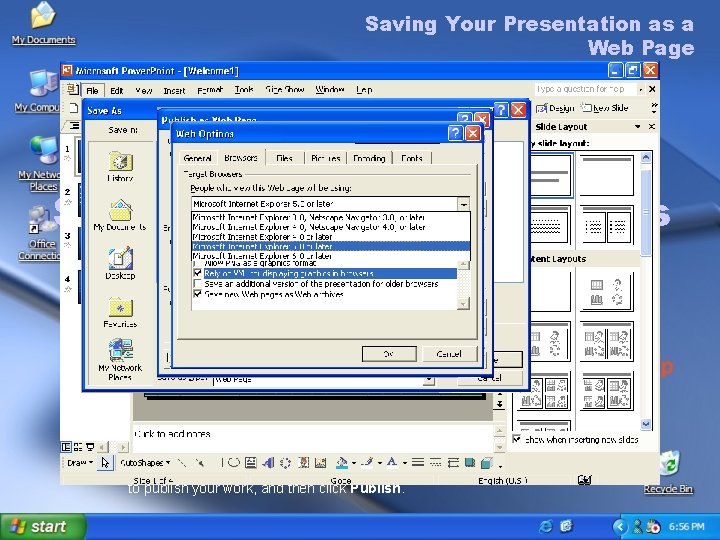Select the Line drawing tool
The image size is (720, 540).
(182, 462)
